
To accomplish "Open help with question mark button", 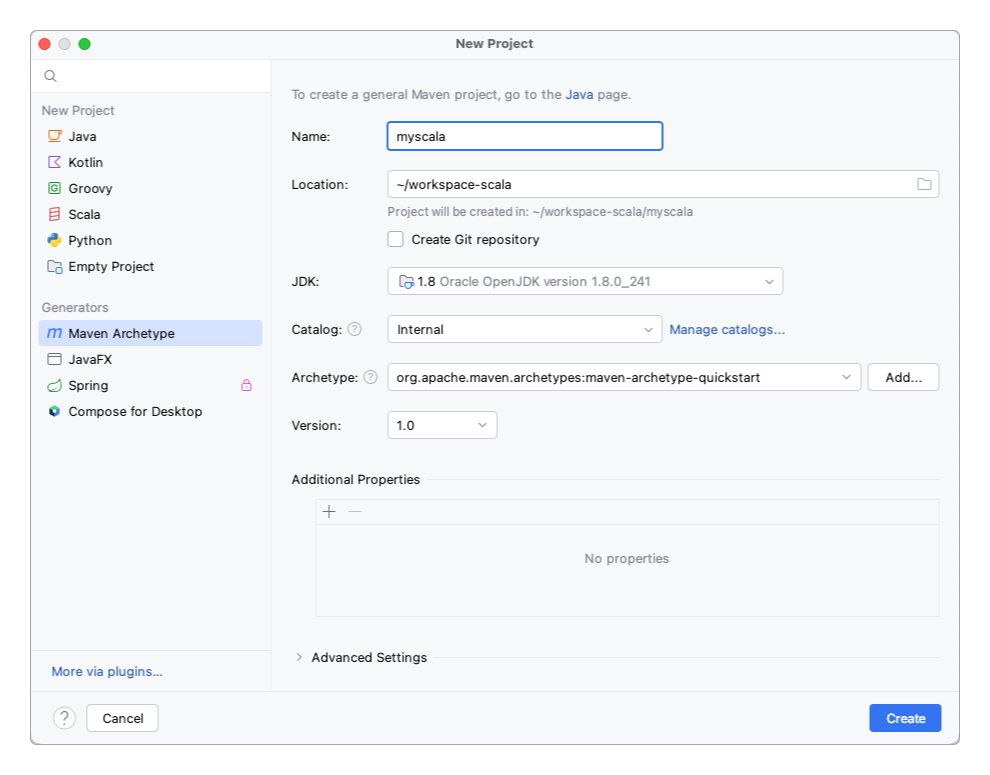I will (x=64, y=718).
